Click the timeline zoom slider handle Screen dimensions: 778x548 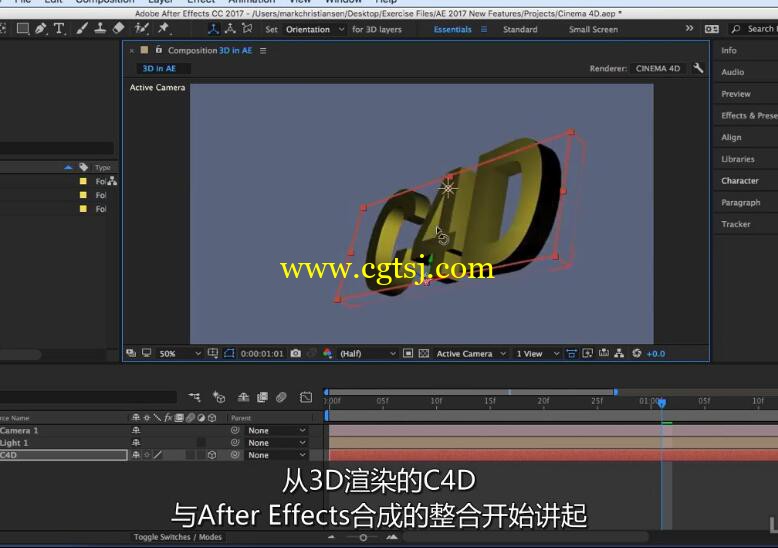(x=363, y=538)
